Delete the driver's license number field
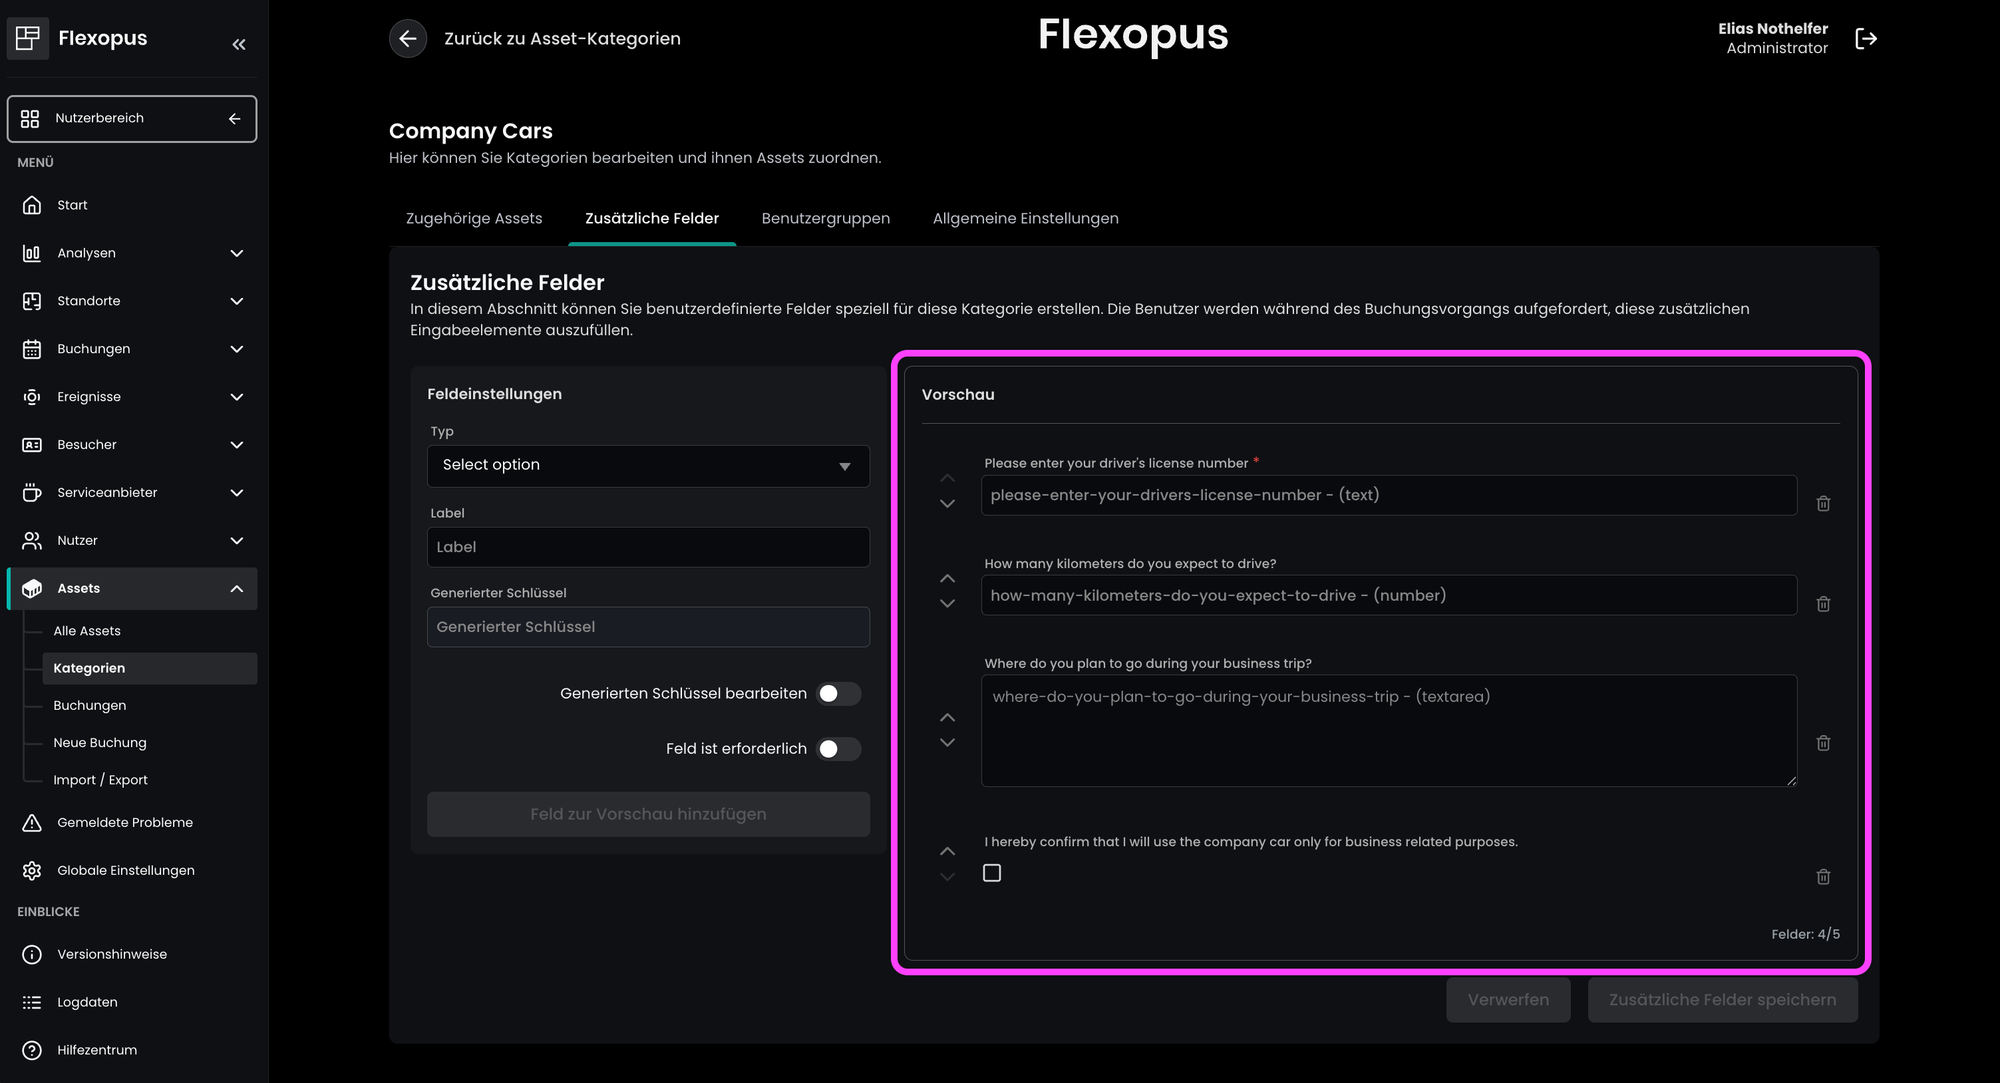The image size is (2000, 1083). 1823,503
